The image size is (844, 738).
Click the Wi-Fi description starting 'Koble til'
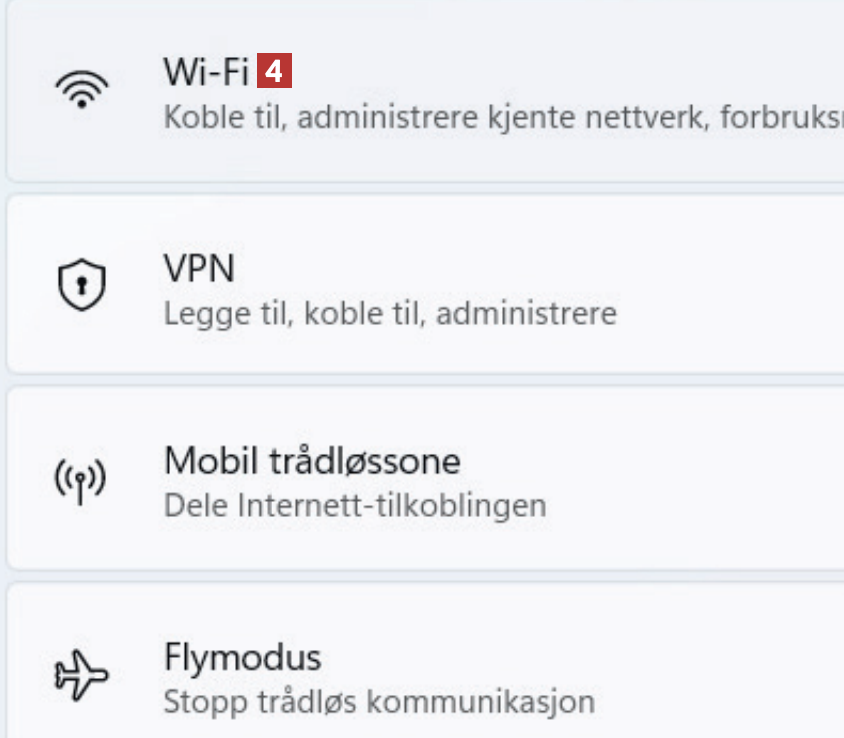tap(500, 118)
